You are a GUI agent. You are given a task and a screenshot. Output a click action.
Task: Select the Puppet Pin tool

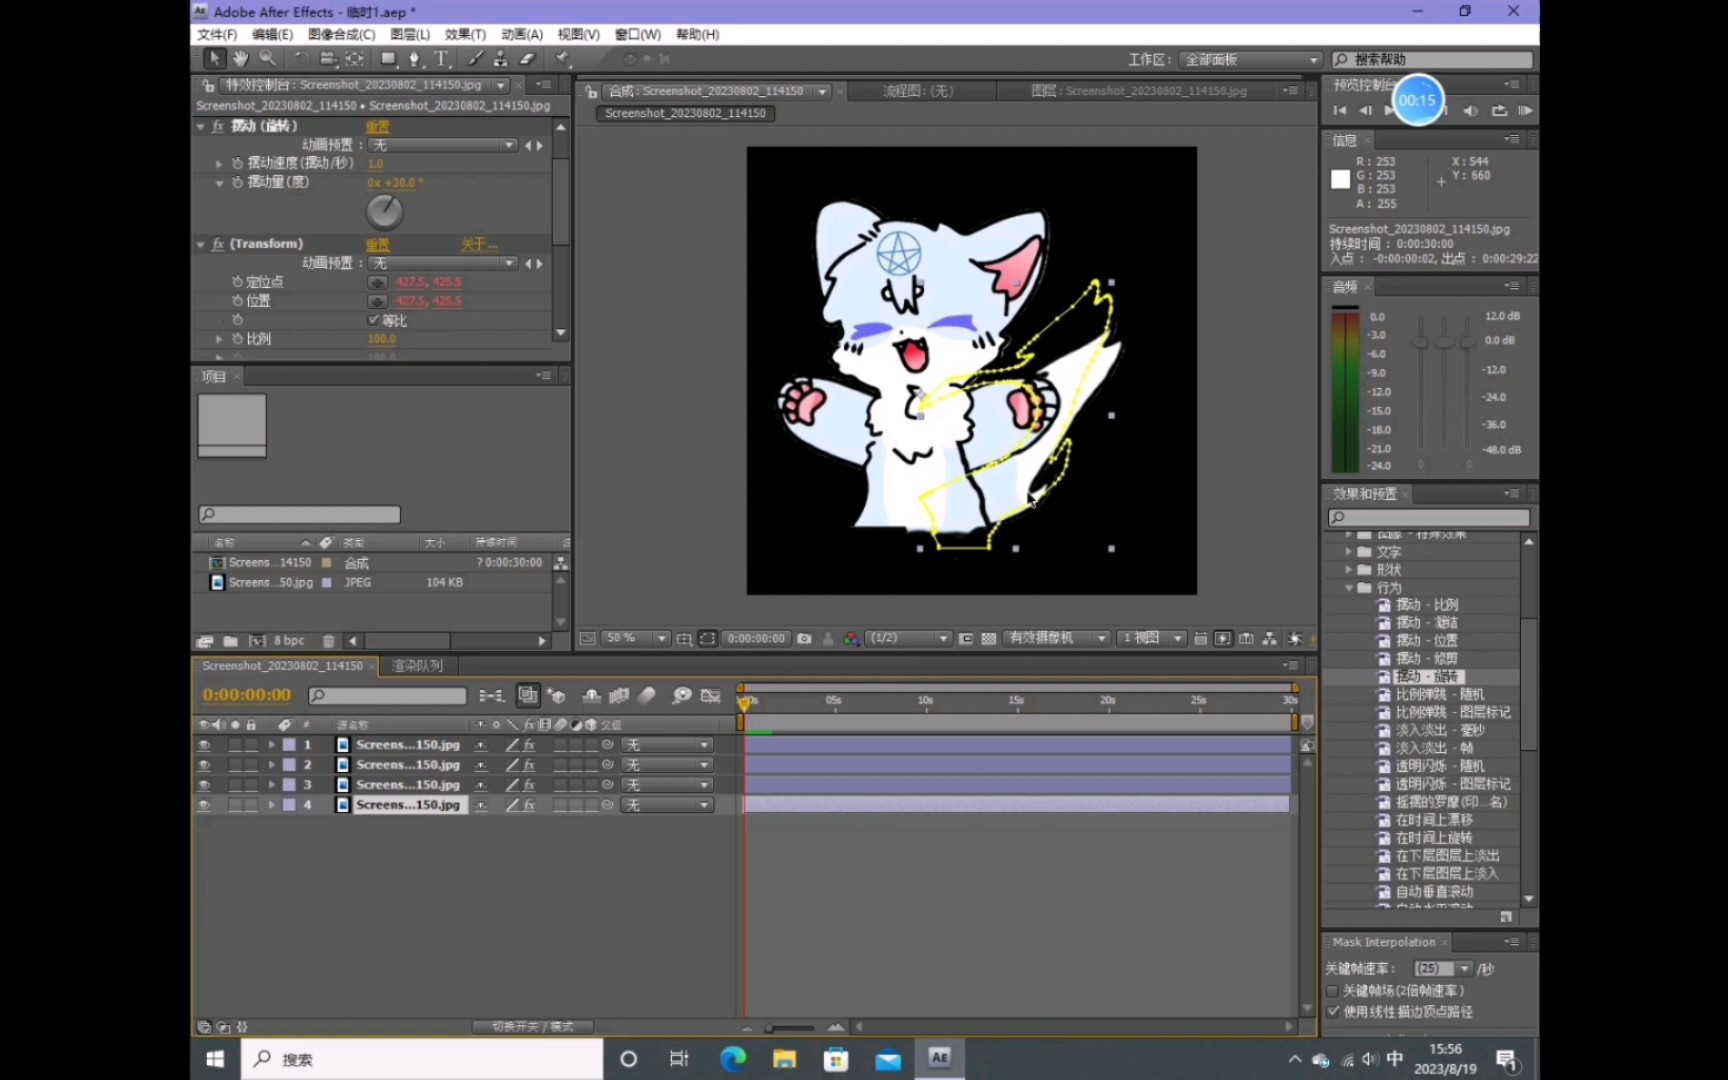coord(563,59)
